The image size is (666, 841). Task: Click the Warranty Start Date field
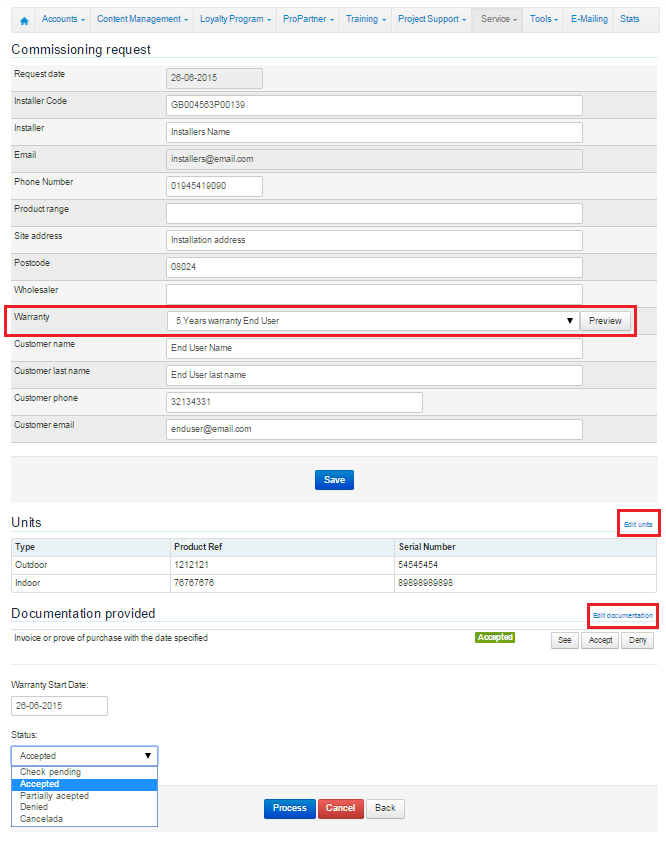(59, 706)
